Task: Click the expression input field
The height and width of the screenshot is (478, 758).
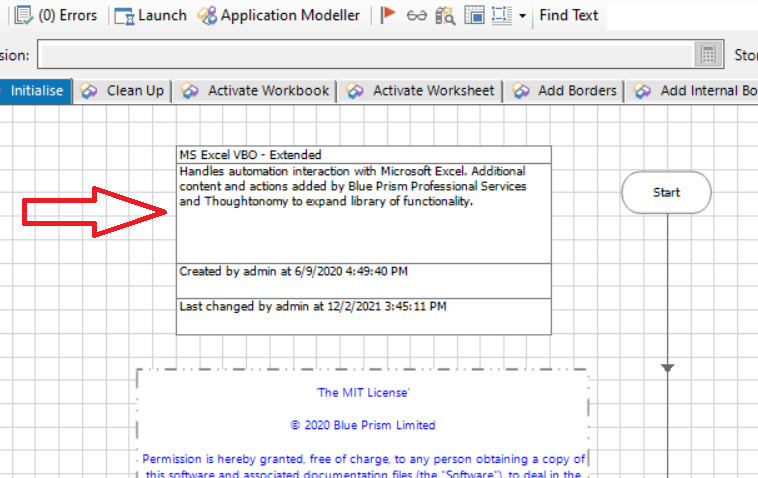Action: [x=366, y=54]
